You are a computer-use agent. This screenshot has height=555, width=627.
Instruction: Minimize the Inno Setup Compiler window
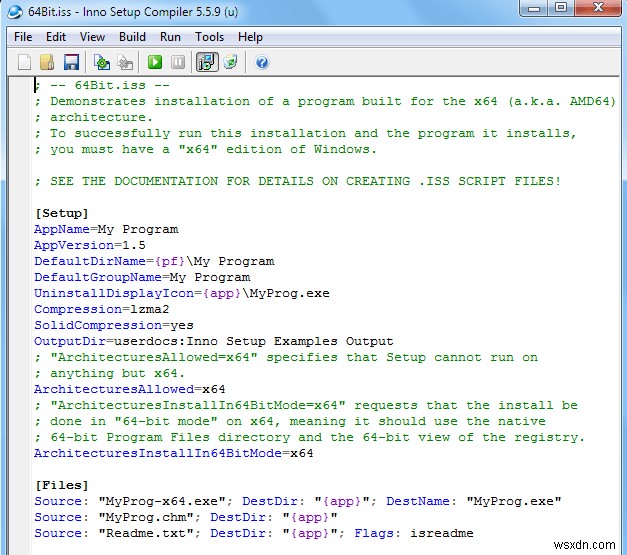(534, 8)
